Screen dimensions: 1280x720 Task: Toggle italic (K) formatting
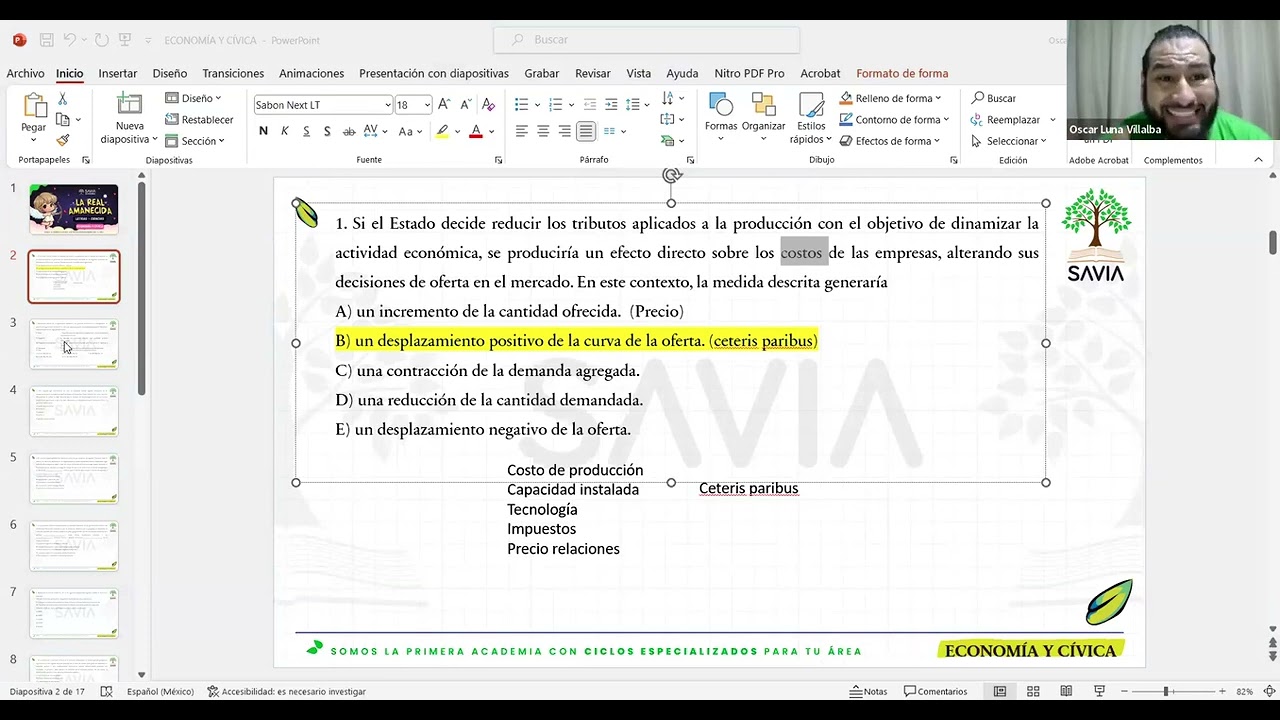pyautogui.click(x=285, y=131)
